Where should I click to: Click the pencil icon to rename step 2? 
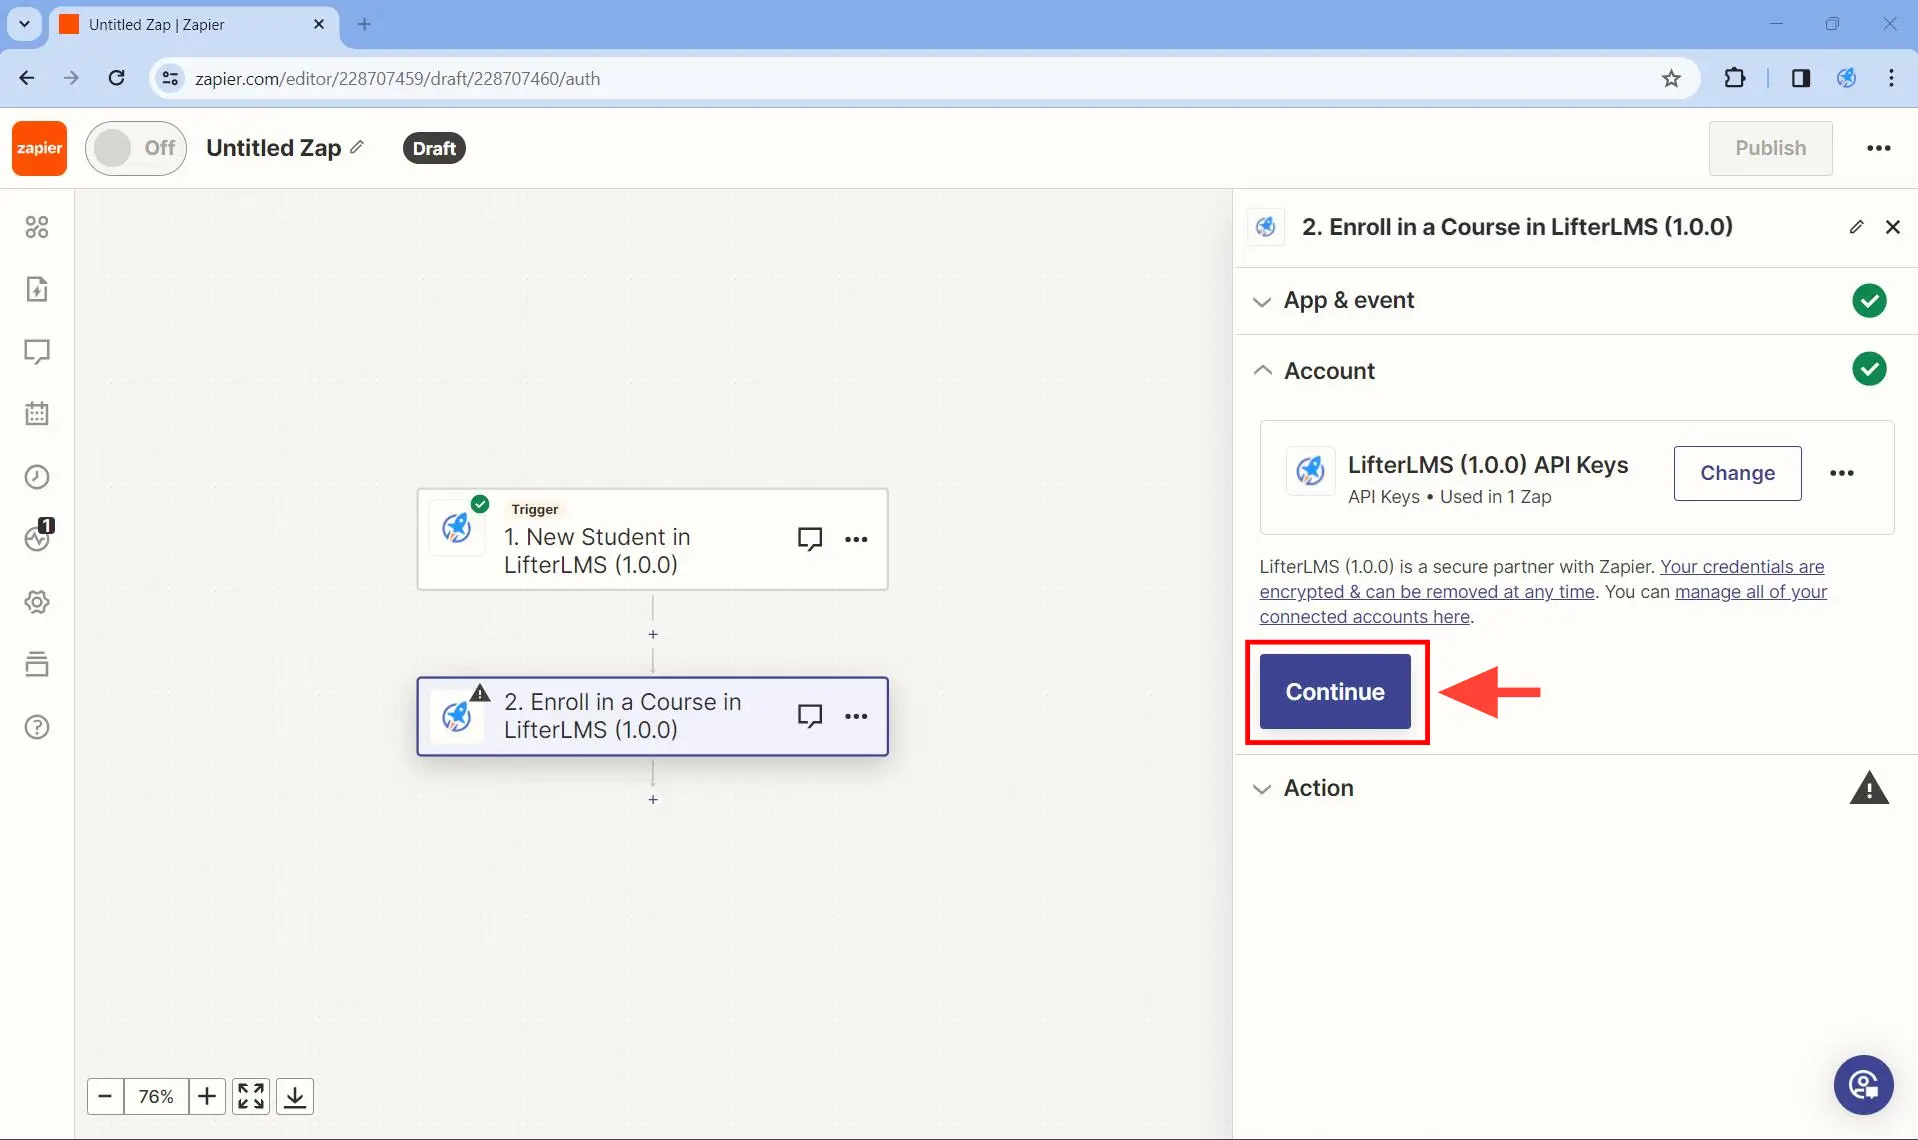click(x=1857, y=226)
